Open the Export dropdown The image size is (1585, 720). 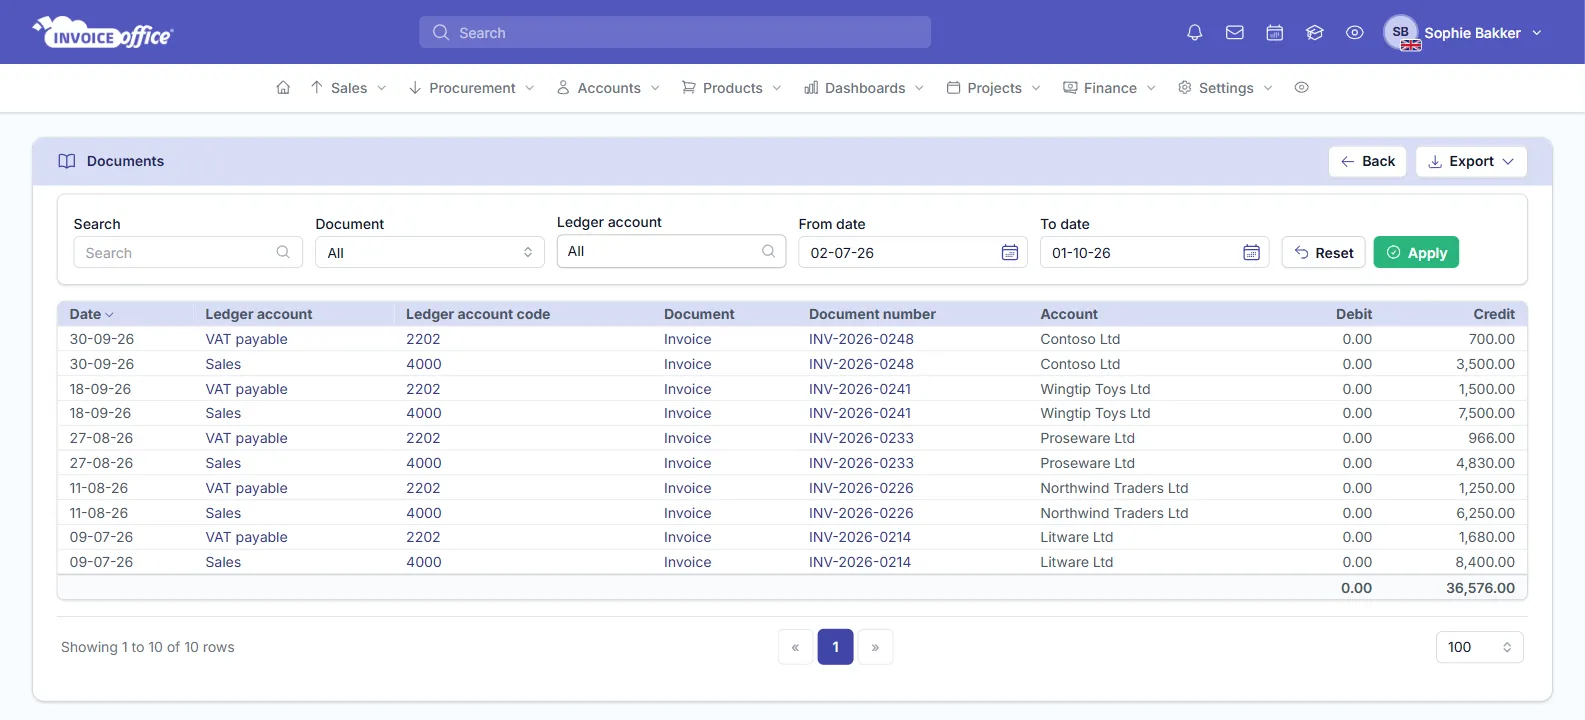click(1471, 161)
